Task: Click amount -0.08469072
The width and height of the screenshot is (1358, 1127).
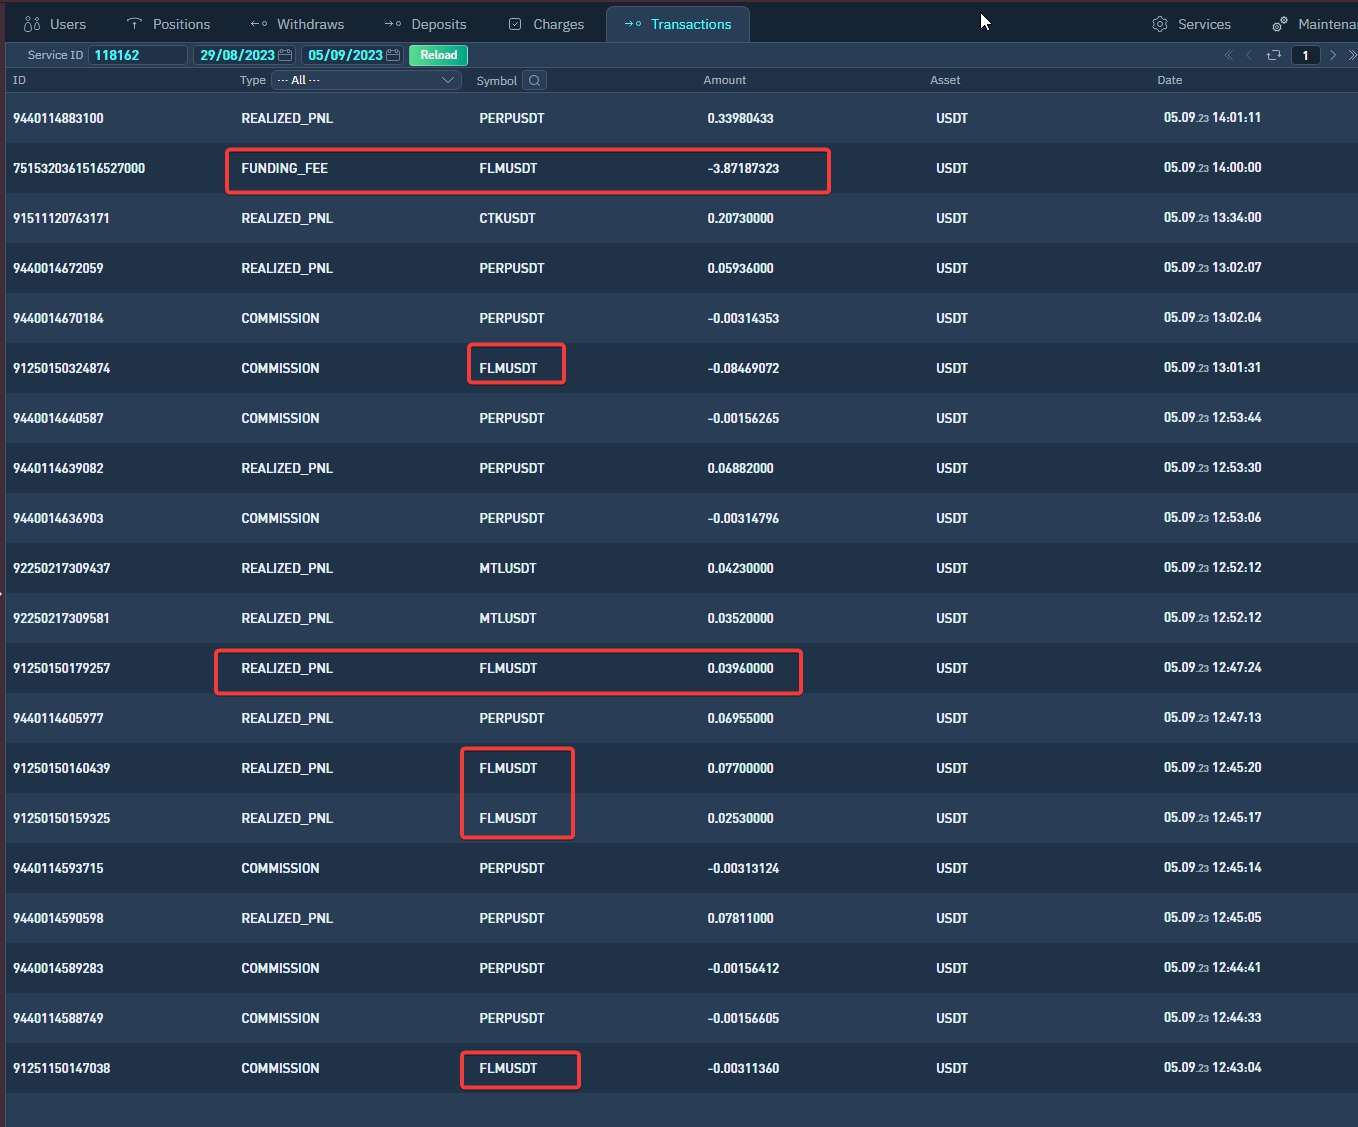Action: [743, 368]
